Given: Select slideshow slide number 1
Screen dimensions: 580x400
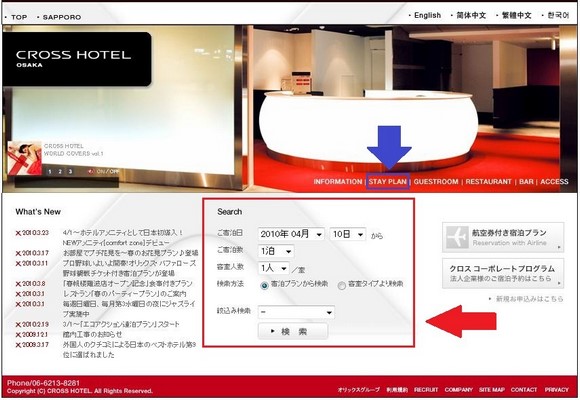Looking at the screenshot, I should pos(50,172).
